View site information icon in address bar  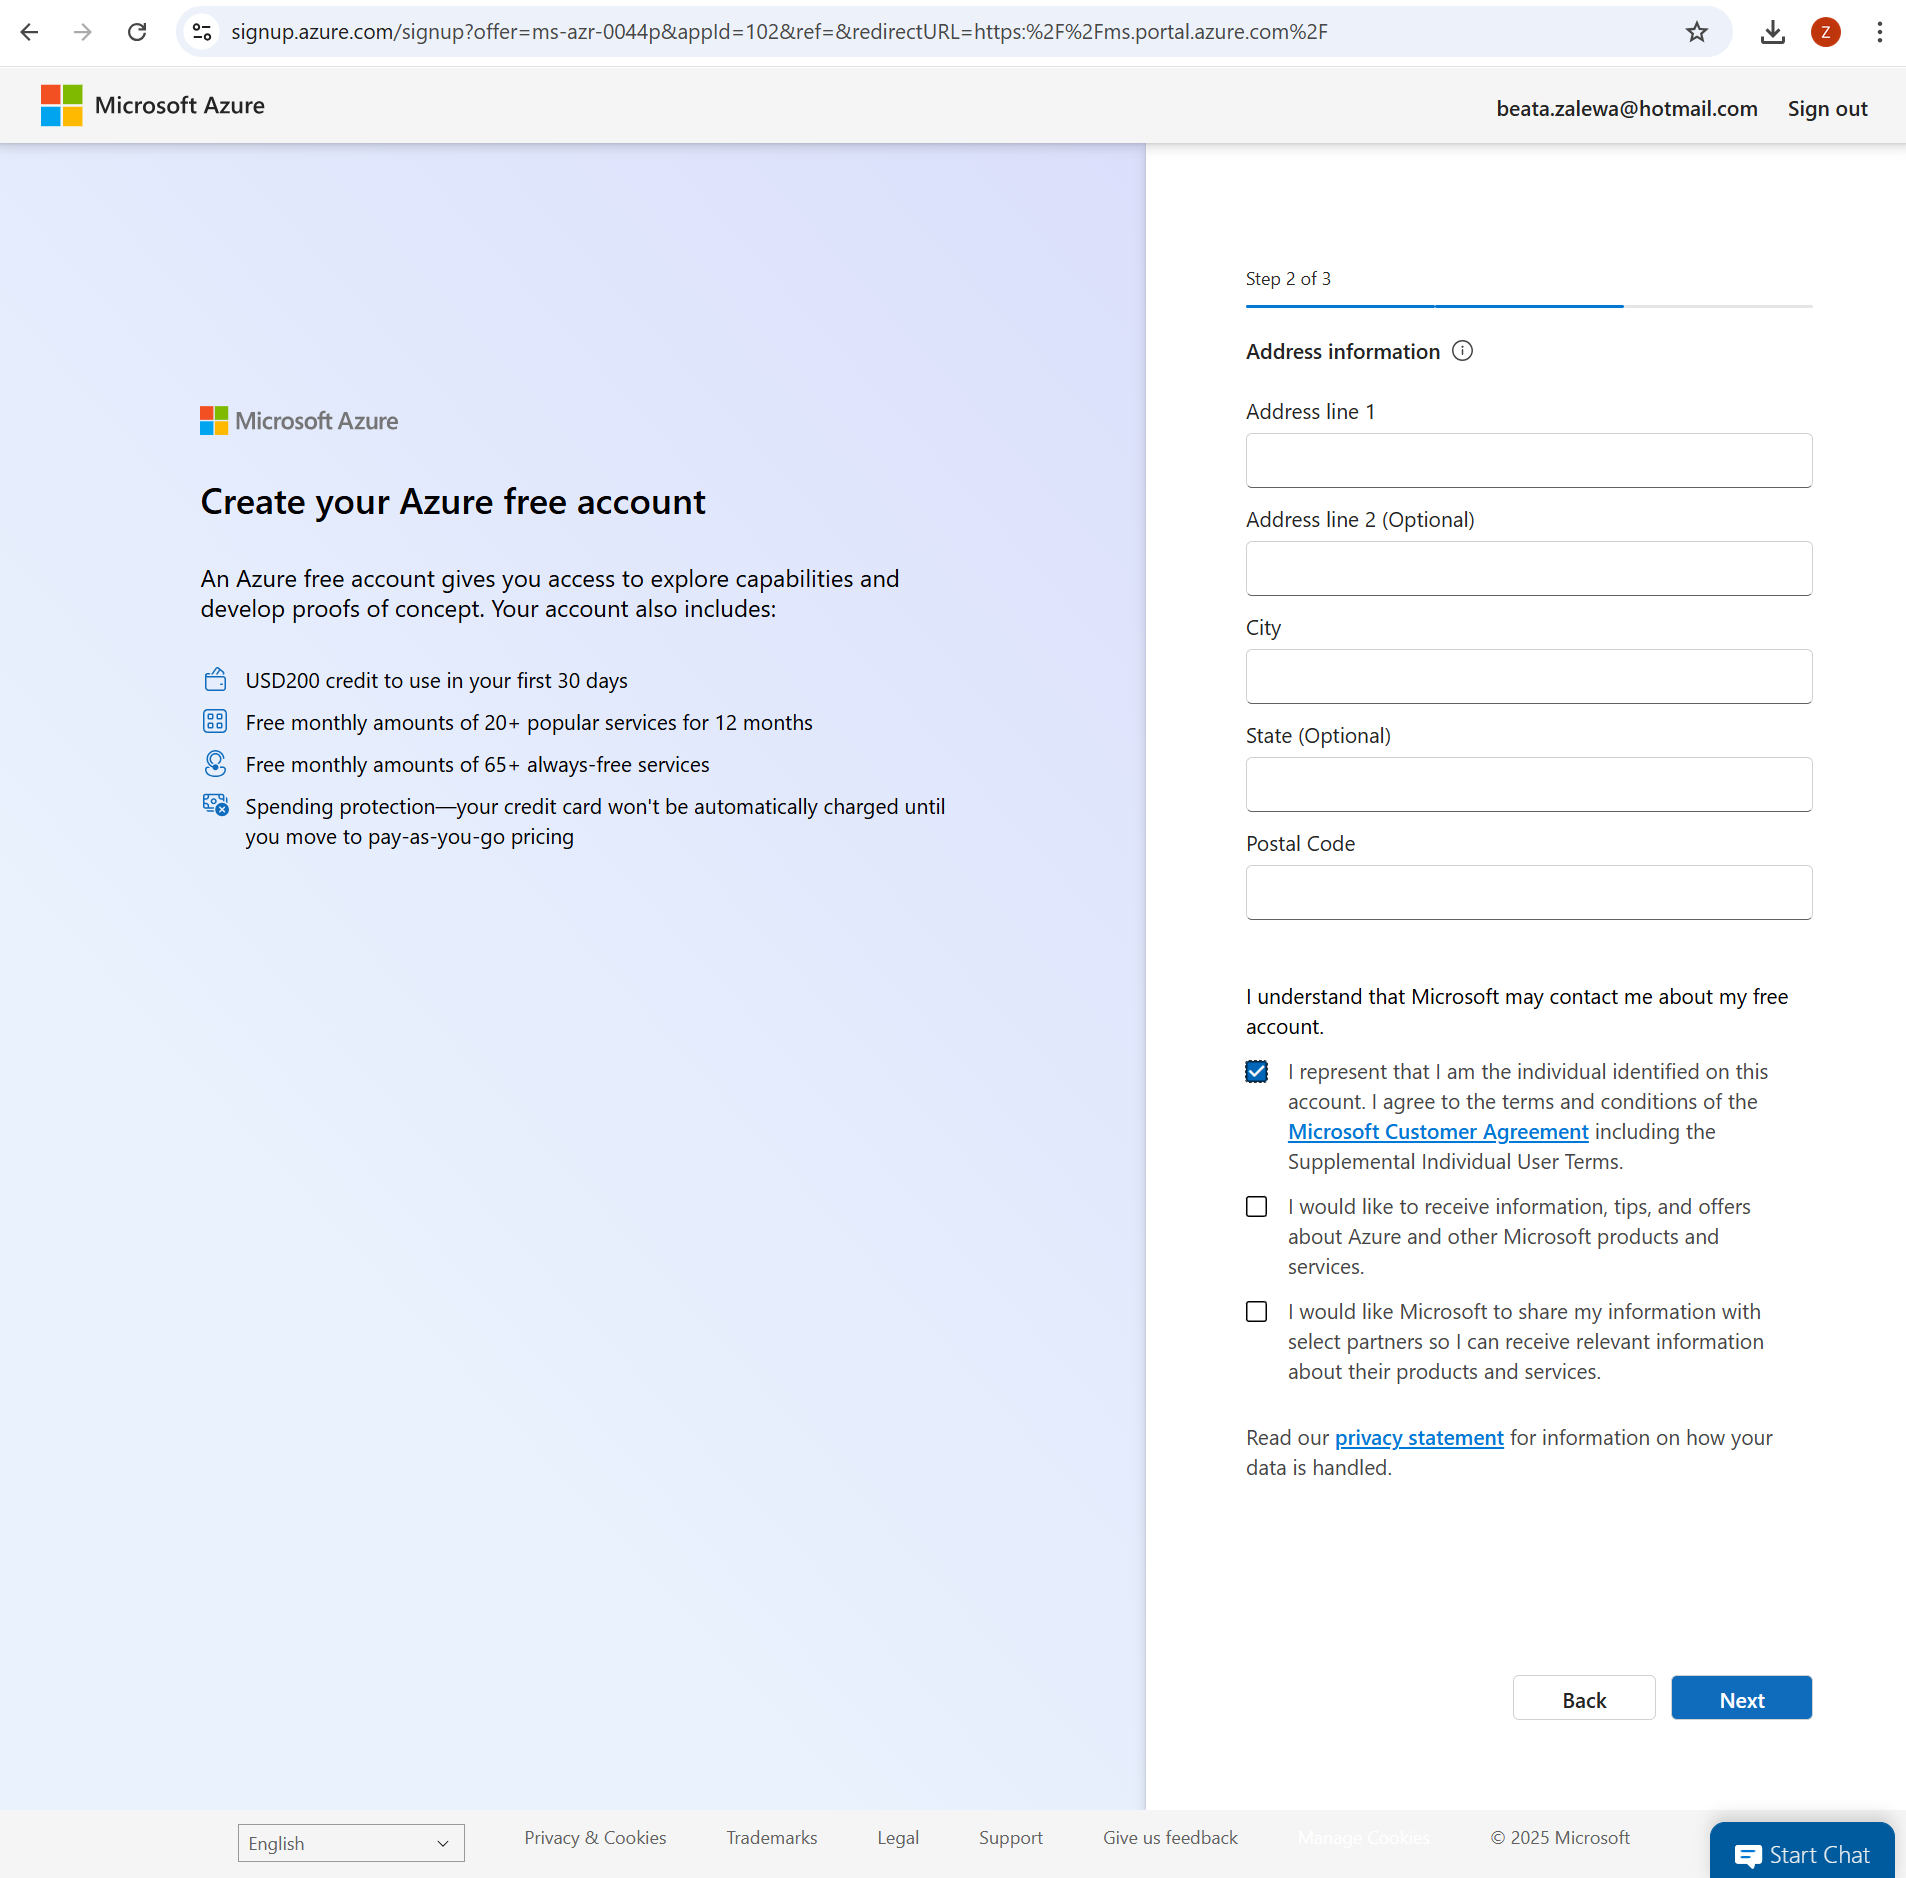[x=202, y=32]
